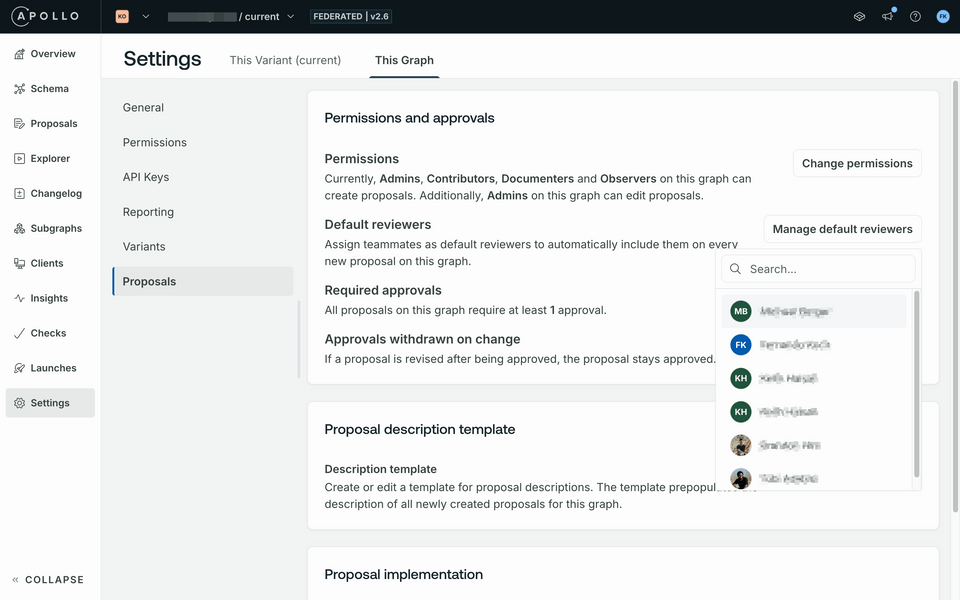Select Proposals in settings menu

point(203,281)
